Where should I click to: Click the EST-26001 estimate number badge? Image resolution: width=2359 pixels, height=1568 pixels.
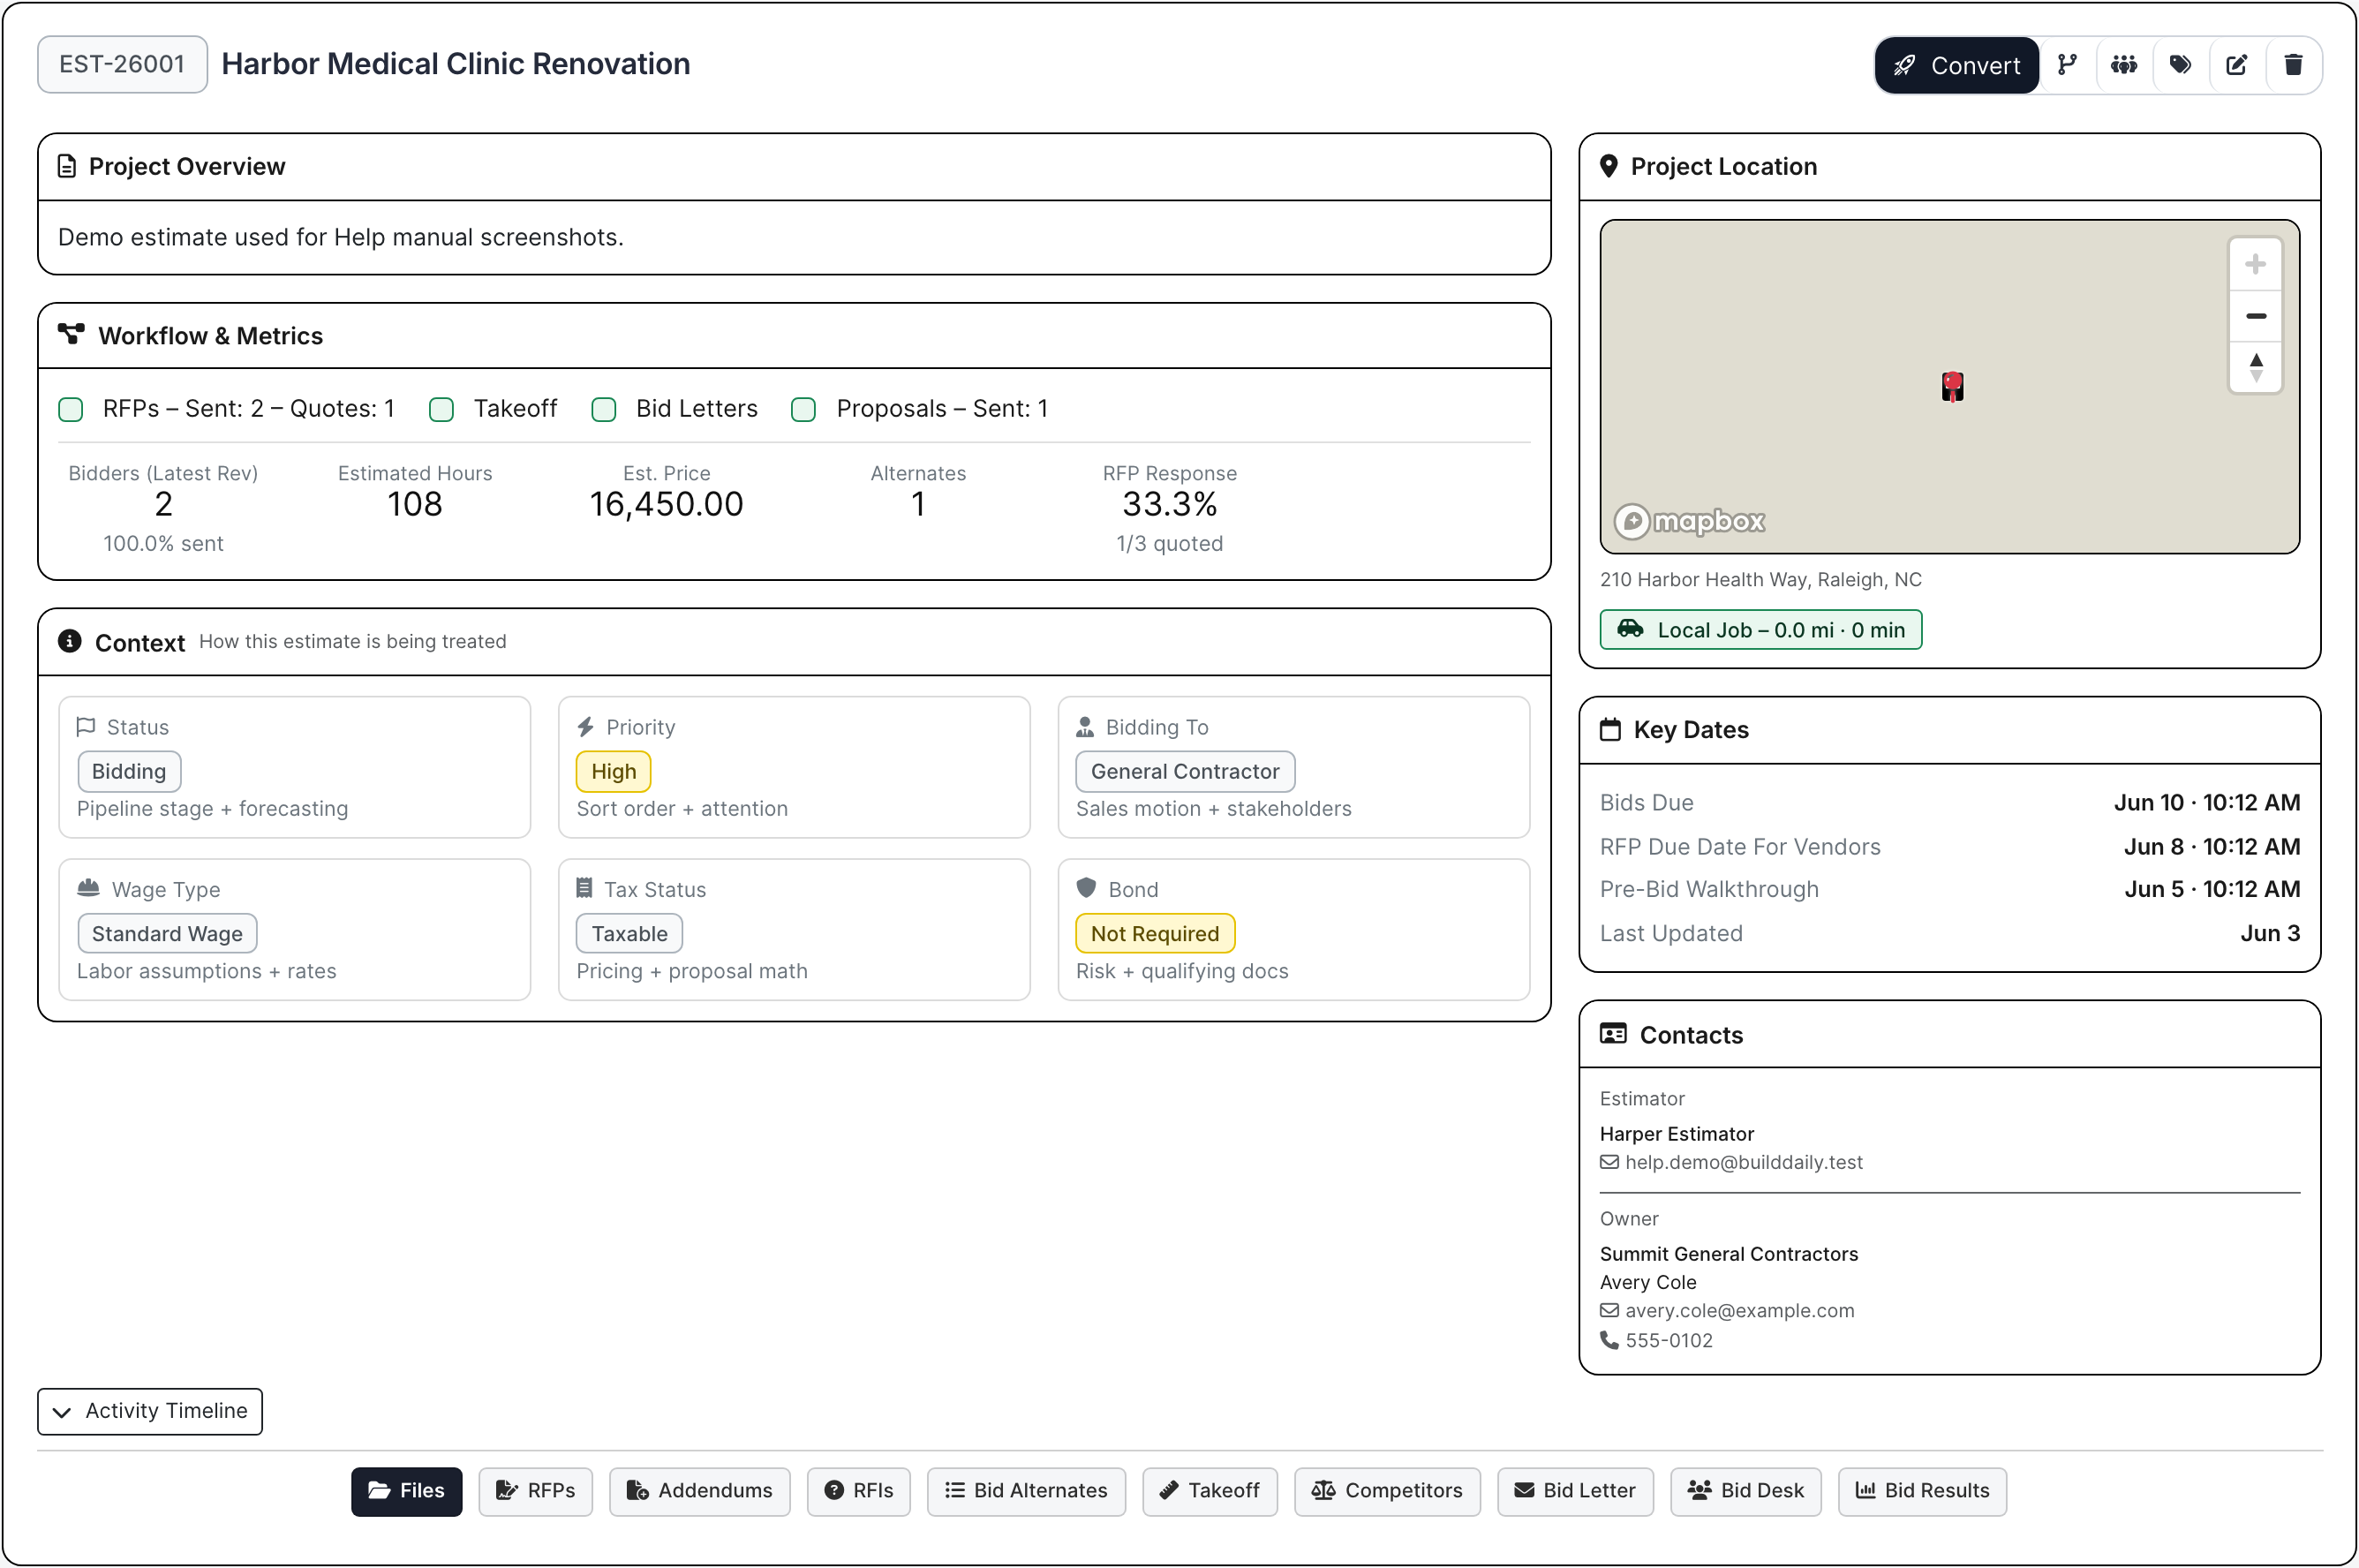[122, 64]
